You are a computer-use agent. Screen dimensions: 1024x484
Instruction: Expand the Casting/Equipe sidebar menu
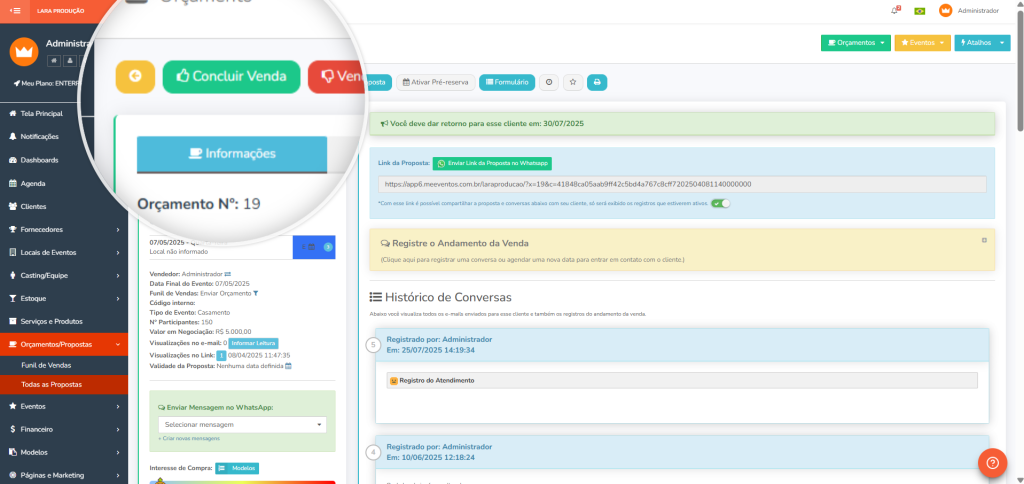click(64, 275)
